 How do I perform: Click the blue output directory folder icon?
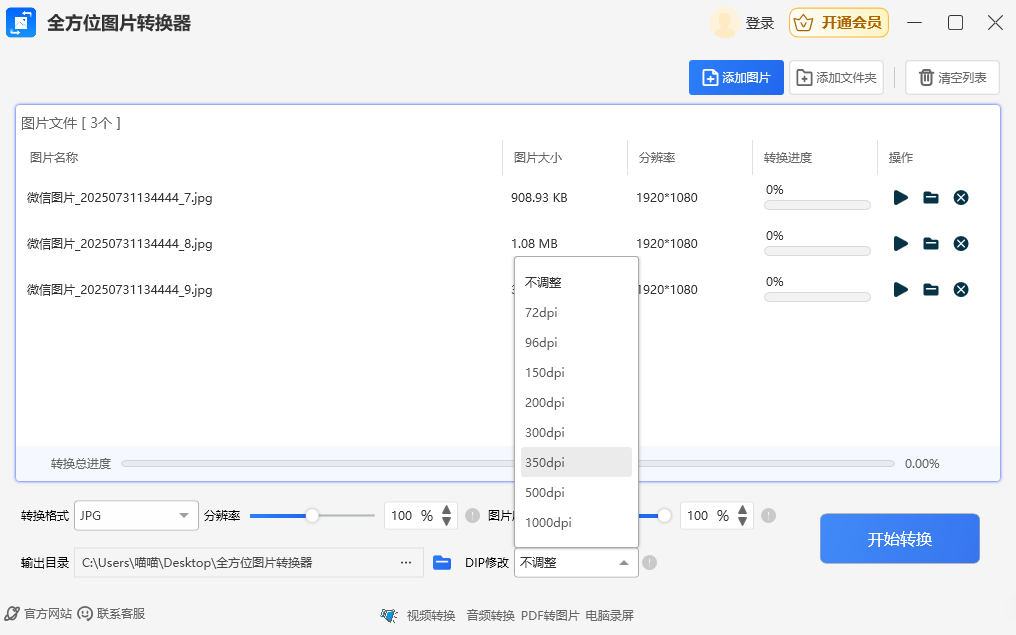tap(442, 563)
